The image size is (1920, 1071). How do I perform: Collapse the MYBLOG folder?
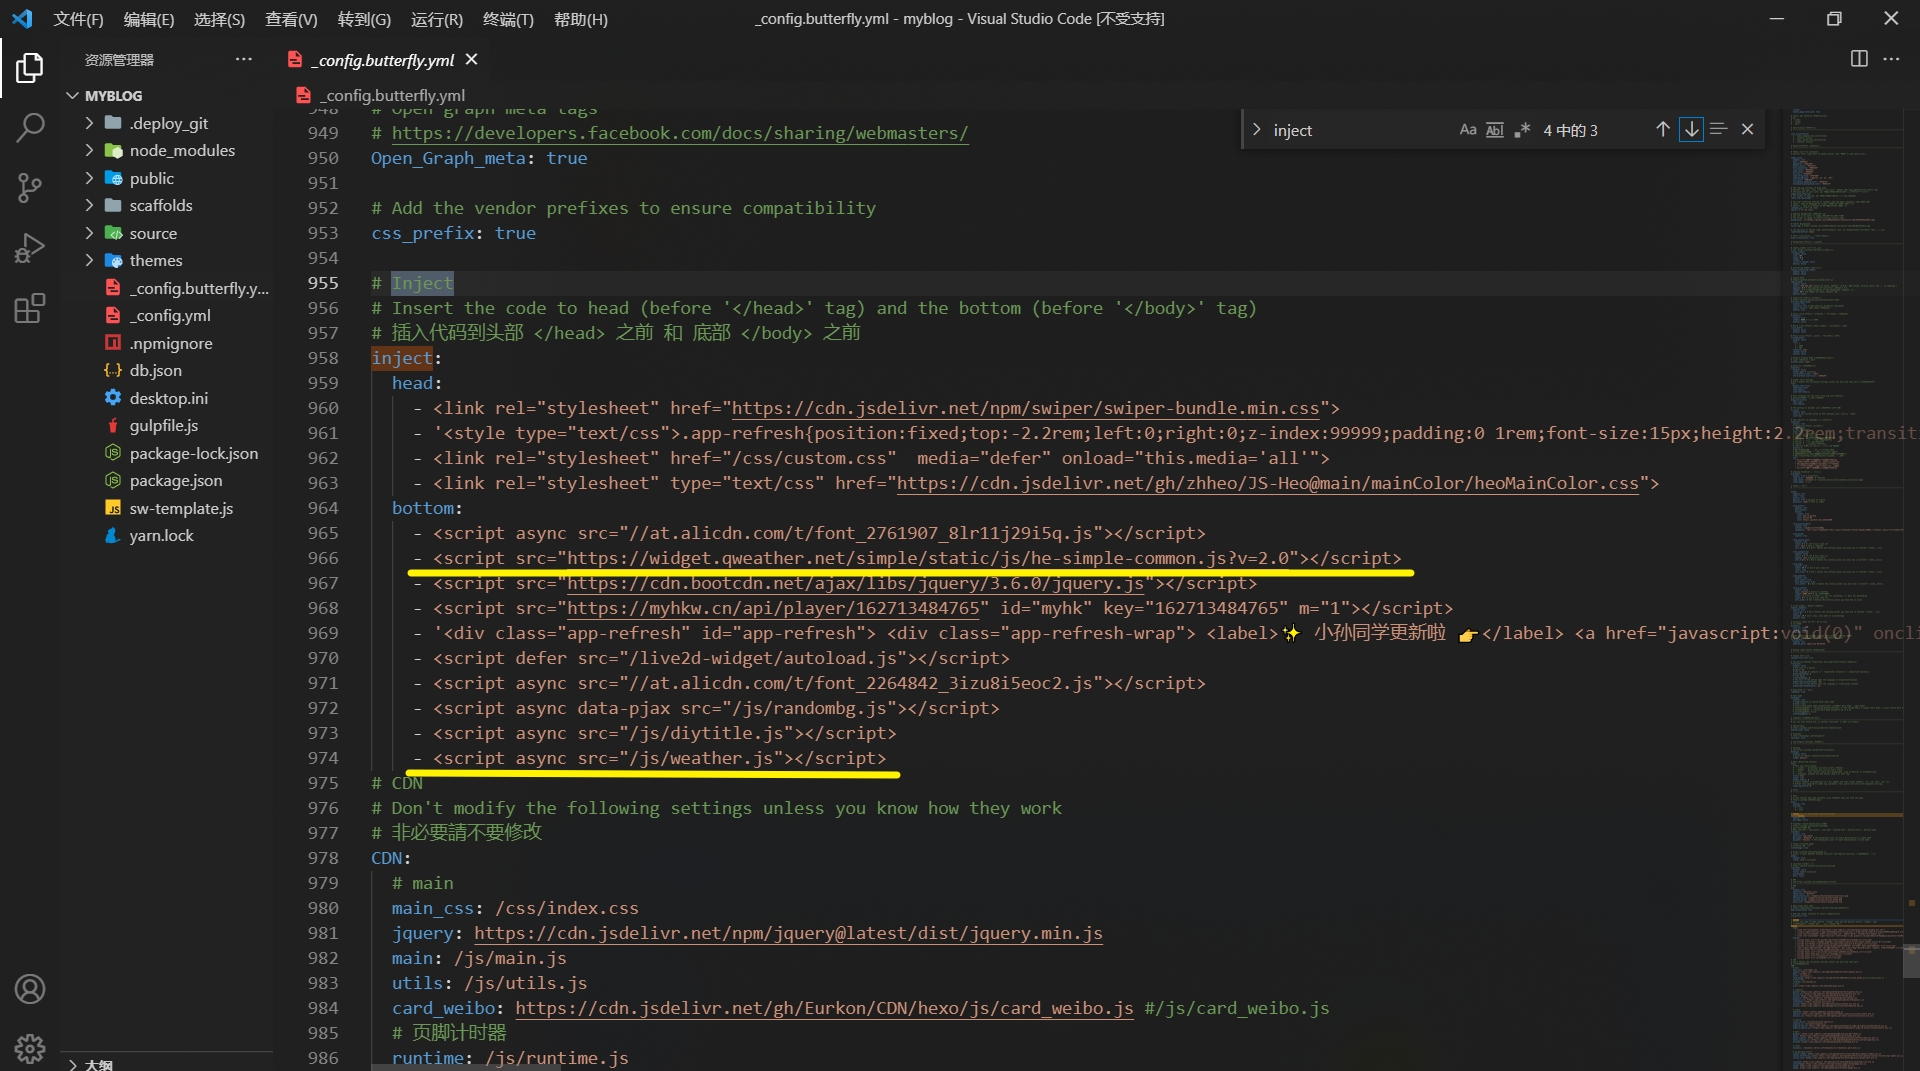[72, 95]
